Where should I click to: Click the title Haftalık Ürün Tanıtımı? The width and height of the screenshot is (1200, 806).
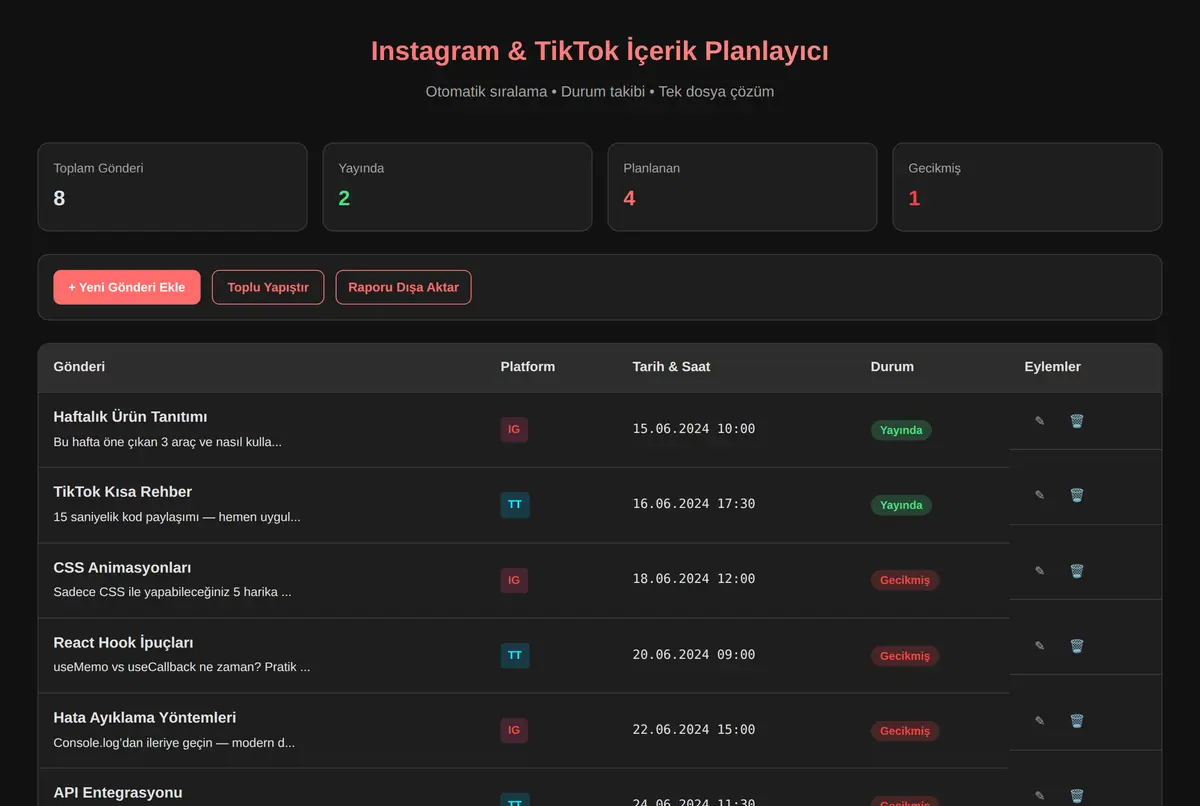[131, 417]
